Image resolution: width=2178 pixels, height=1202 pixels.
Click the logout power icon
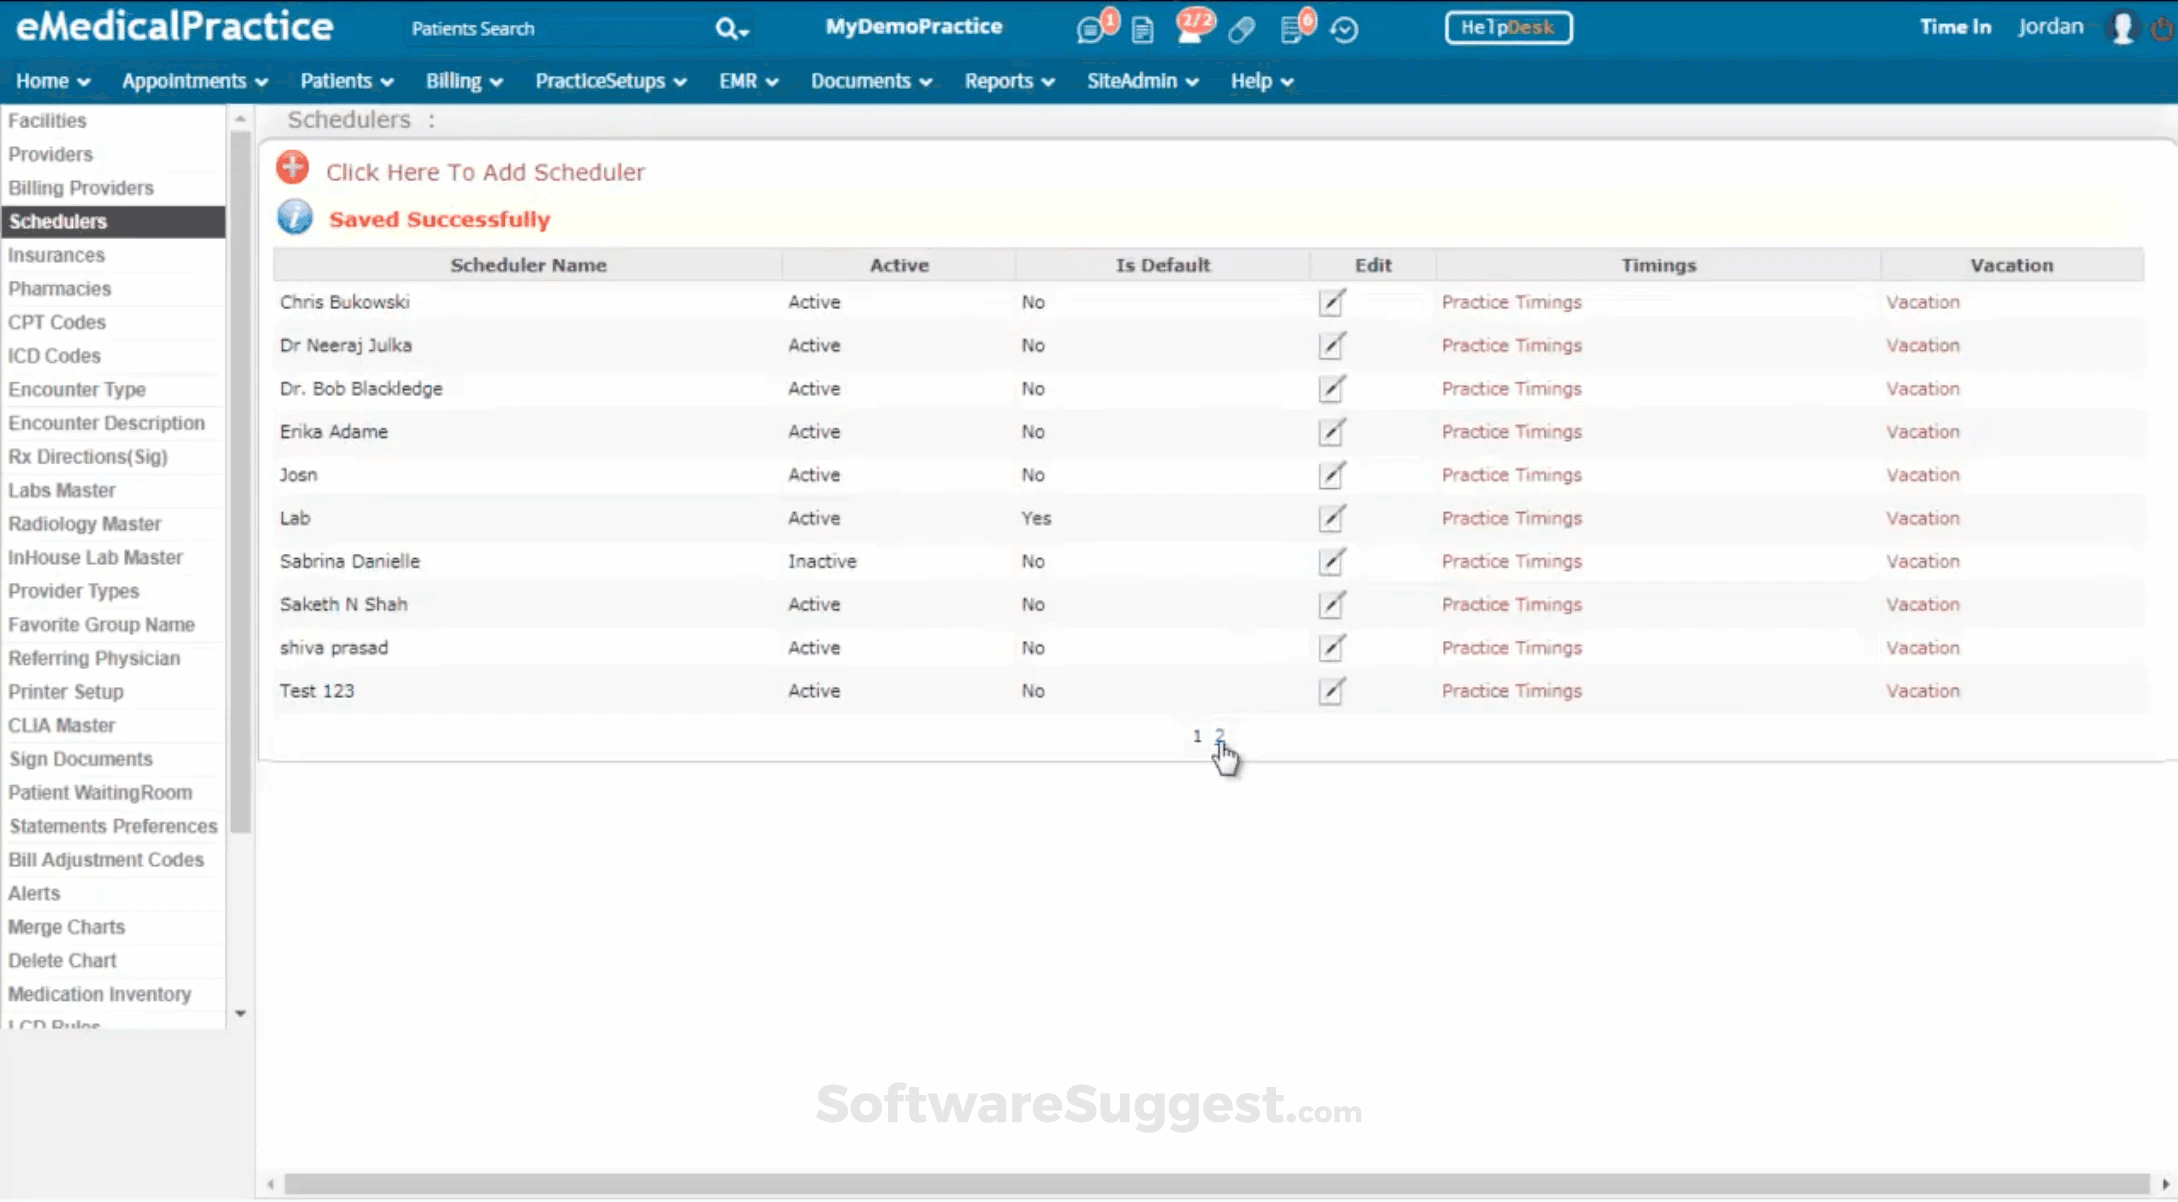tap(2163, 28)
